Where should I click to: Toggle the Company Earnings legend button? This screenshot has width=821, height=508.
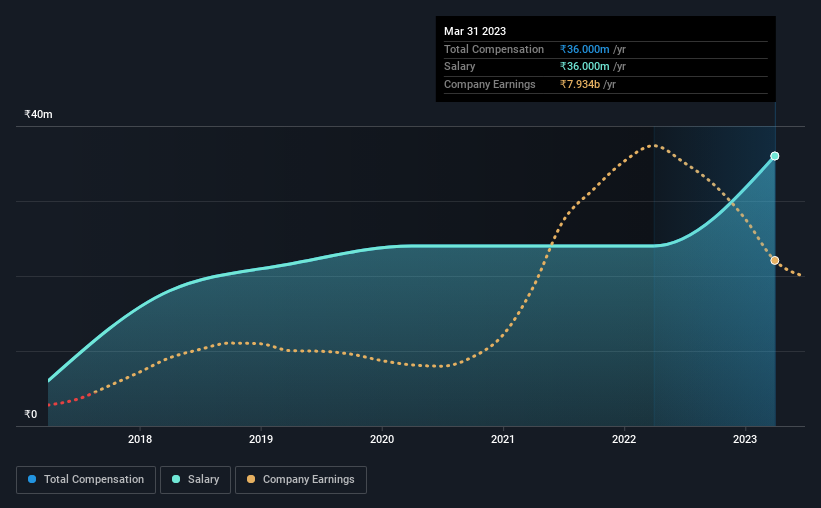pyautogui.click(x=301, y=480)
